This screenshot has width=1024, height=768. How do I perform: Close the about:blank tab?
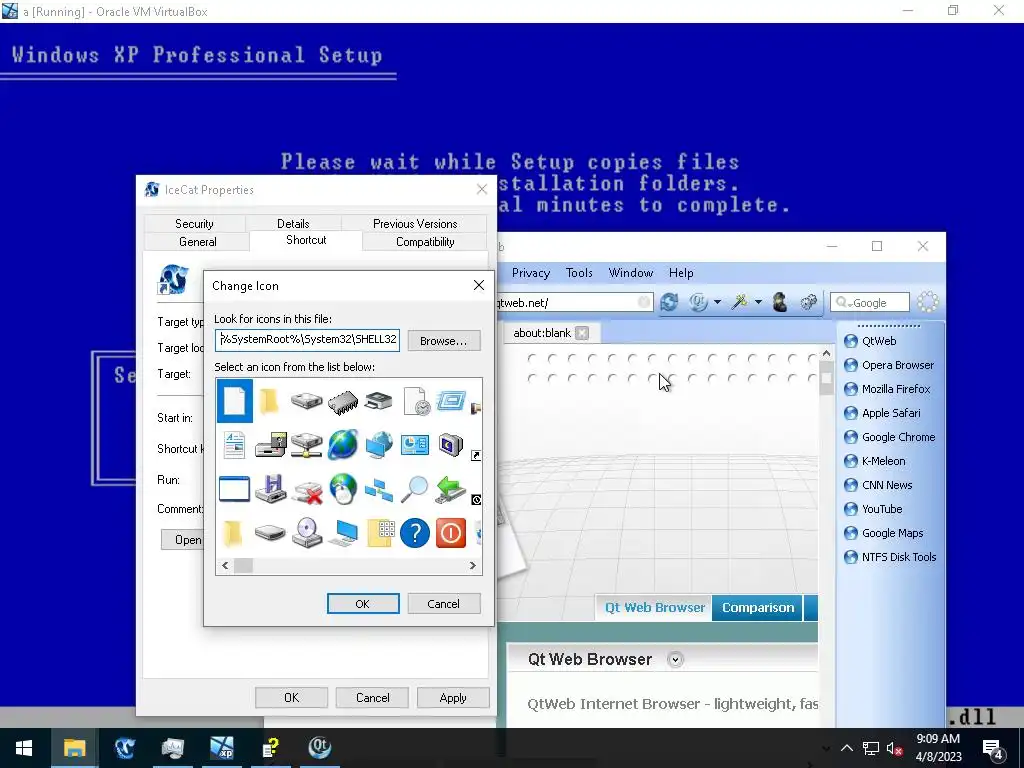582,333
